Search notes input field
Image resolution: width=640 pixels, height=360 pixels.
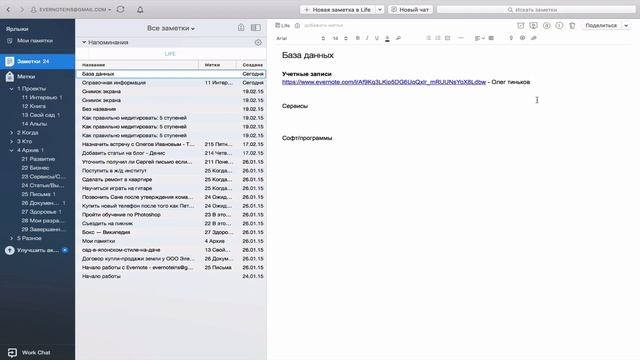point(536,9)
